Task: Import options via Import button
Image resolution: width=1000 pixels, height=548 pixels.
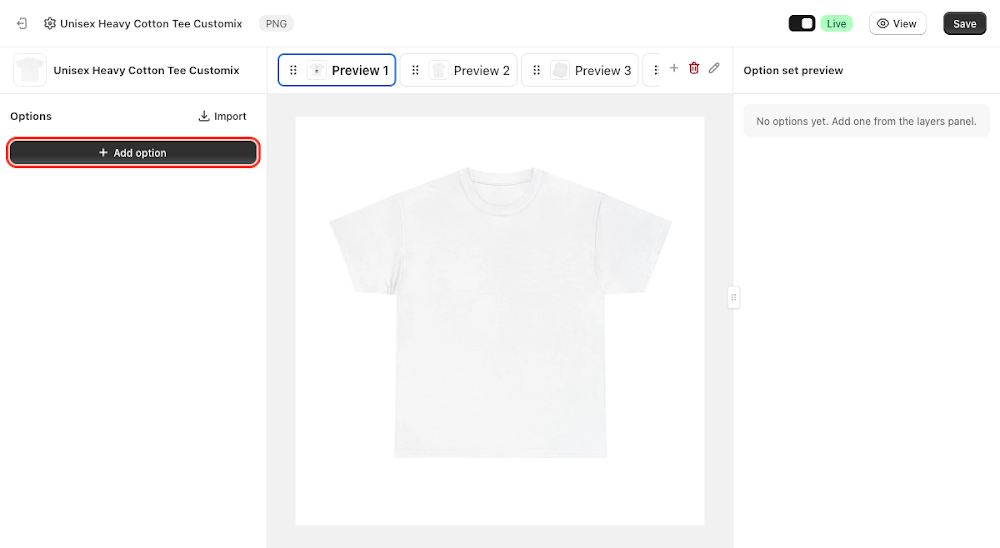Action: (x=223, y=116)
